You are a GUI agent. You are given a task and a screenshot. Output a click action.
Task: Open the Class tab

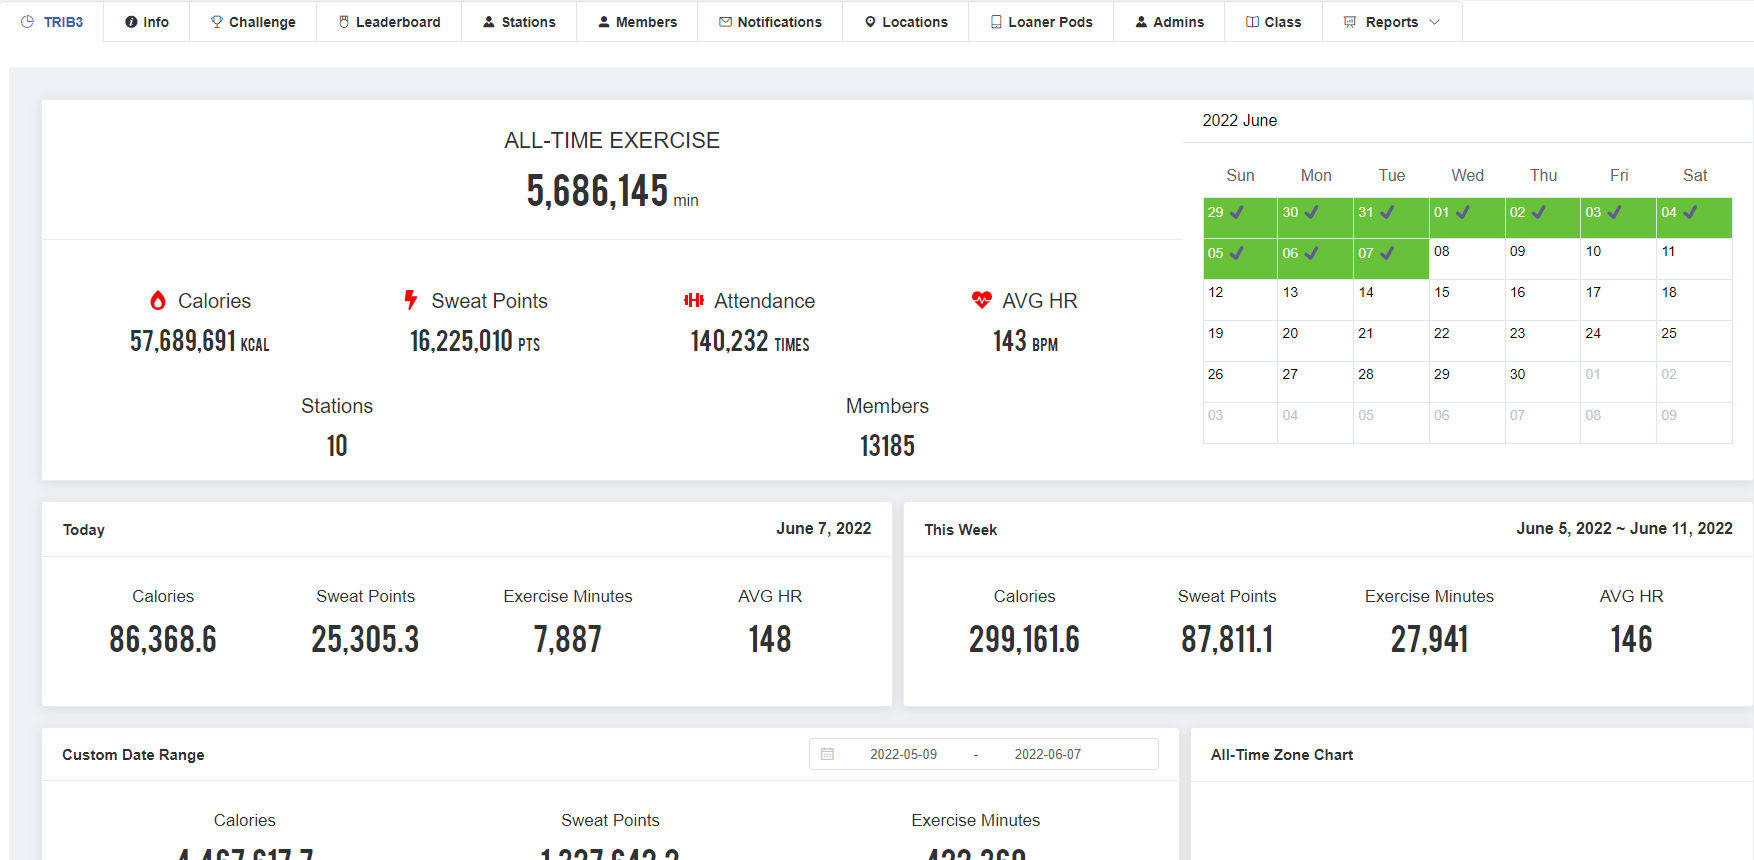(x=1274, y=22)
